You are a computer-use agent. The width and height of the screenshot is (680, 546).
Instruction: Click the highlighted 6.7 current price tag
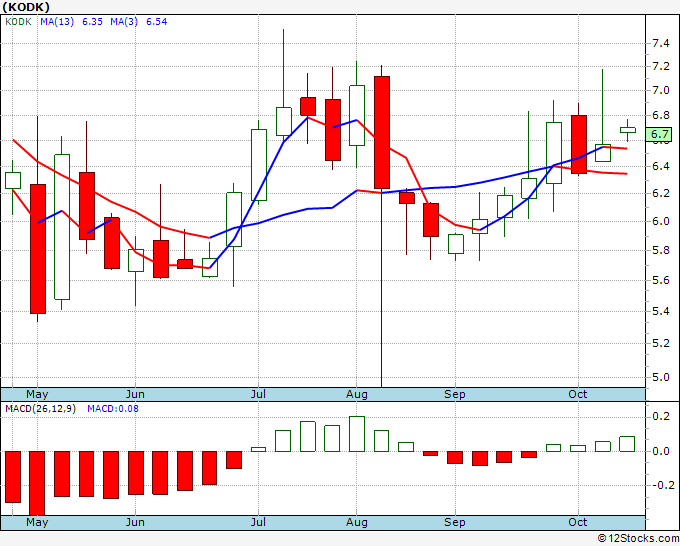click(x=659, y=134)
